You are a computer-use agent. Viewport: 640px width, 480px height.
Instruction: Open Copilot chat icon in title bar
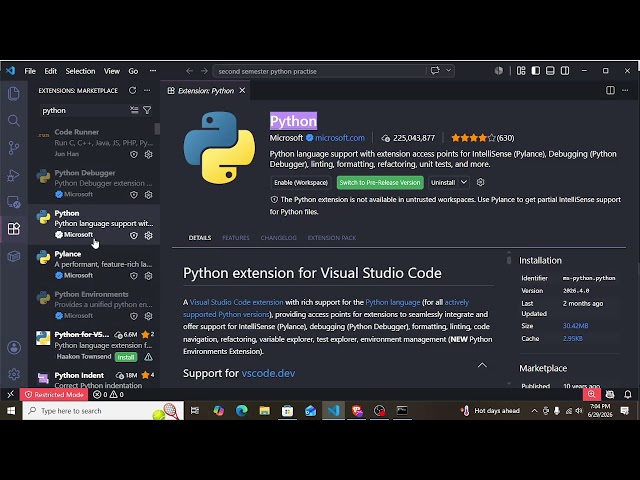(435, 71)
